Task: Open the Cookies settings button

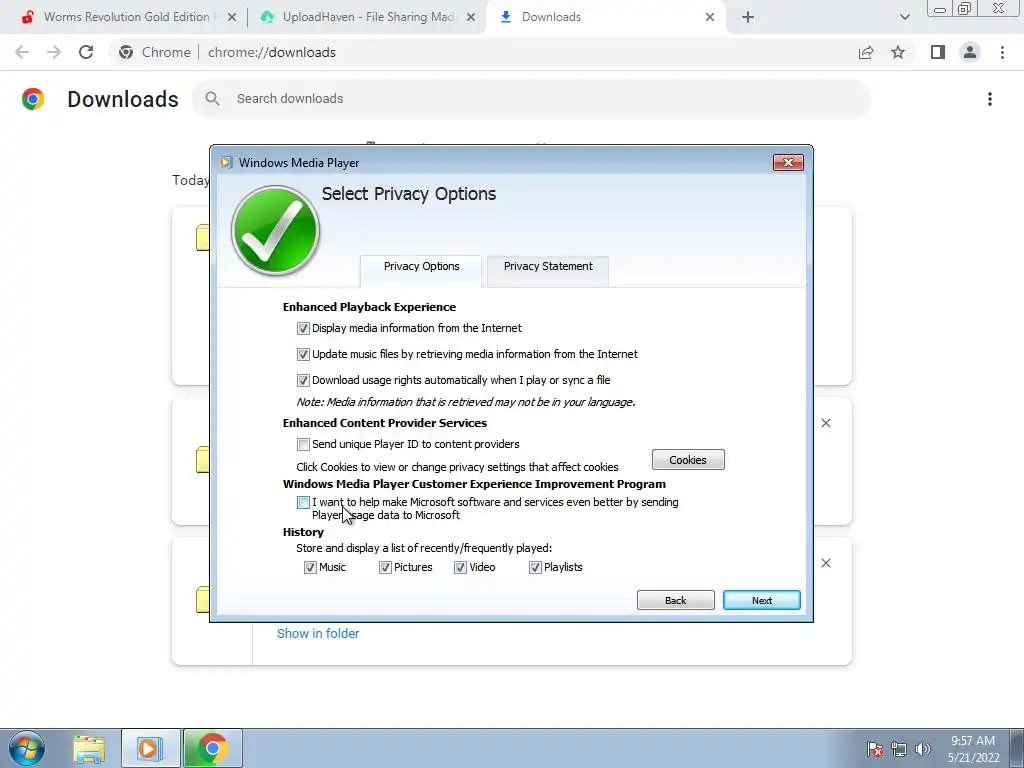Action: tap(688, 460)
